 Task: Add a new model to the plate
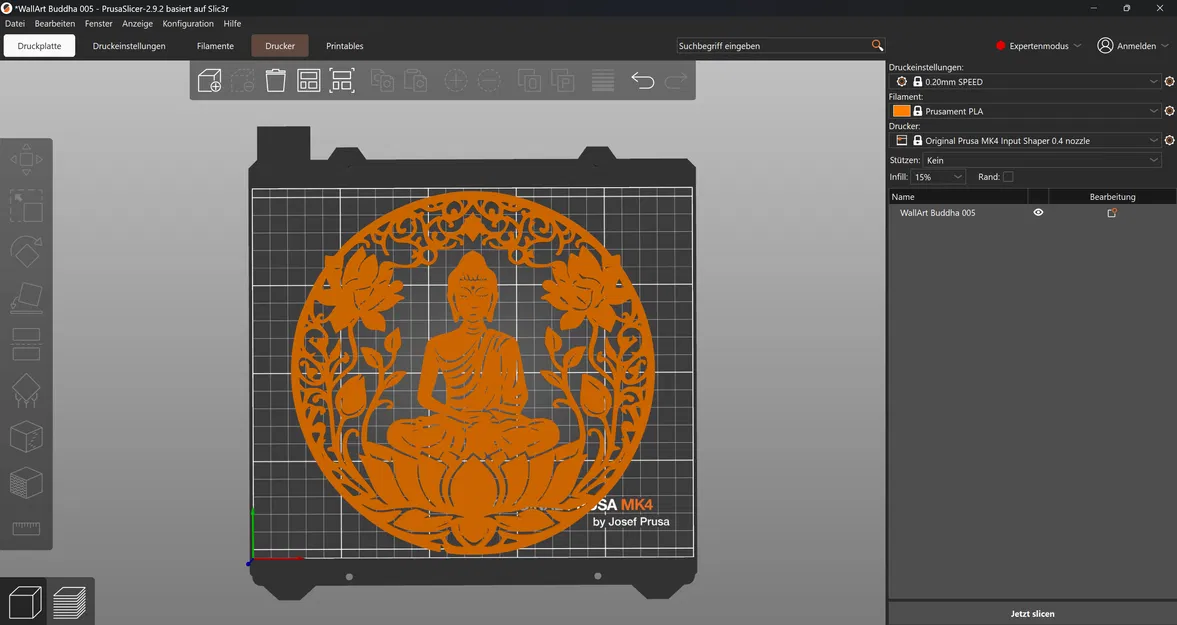[x=209, y=80]
